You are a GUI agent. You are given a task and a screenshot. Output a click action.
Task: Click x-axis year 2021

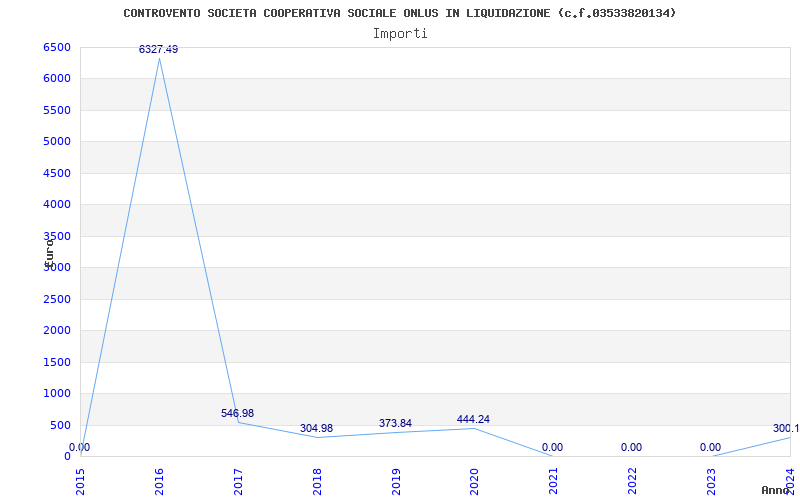pyautogui.click(x=554, y=481)
